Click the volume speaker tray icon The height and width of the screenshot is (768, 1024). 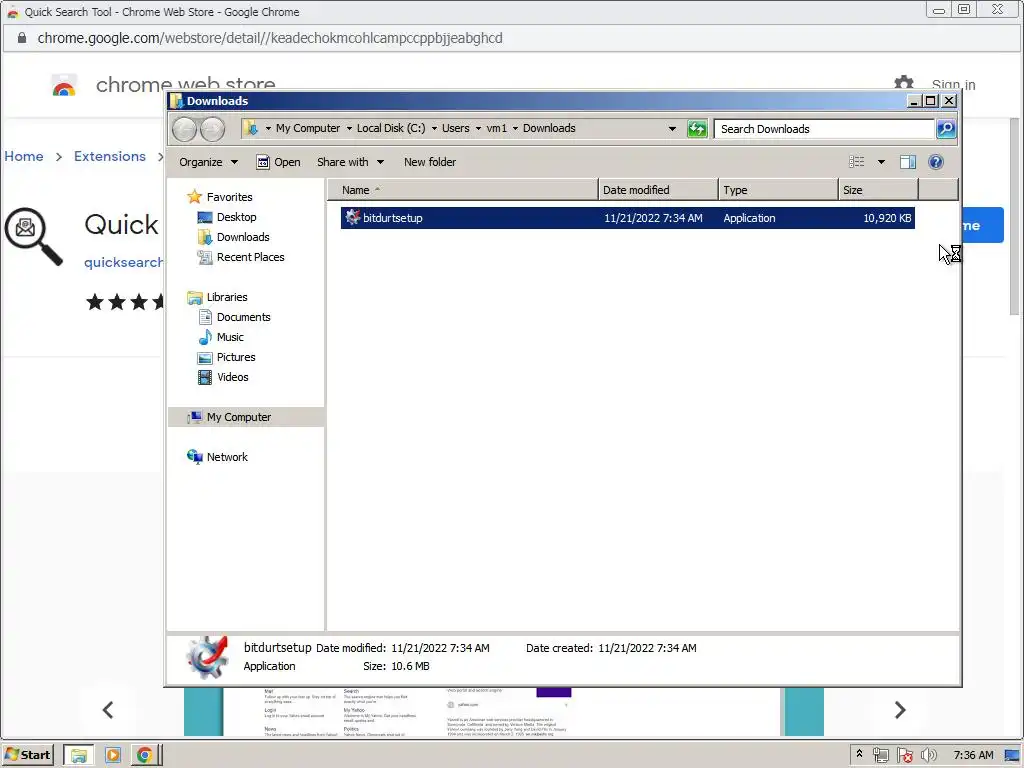(x=928, y=756)
